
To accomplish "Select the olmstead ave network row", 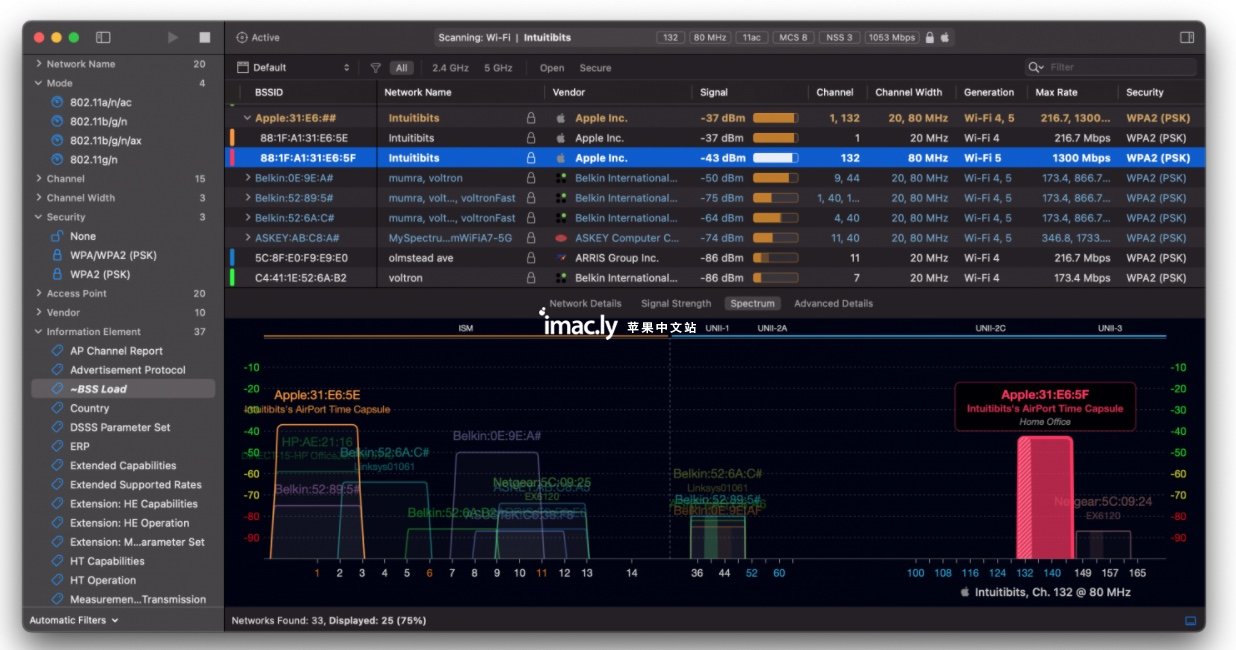I will click(715, 258).
